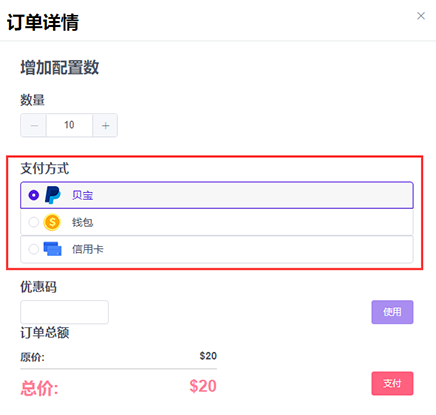Focus the 优惠码 input box
This screenshot has height=415, width=436.
coord(64,312)
